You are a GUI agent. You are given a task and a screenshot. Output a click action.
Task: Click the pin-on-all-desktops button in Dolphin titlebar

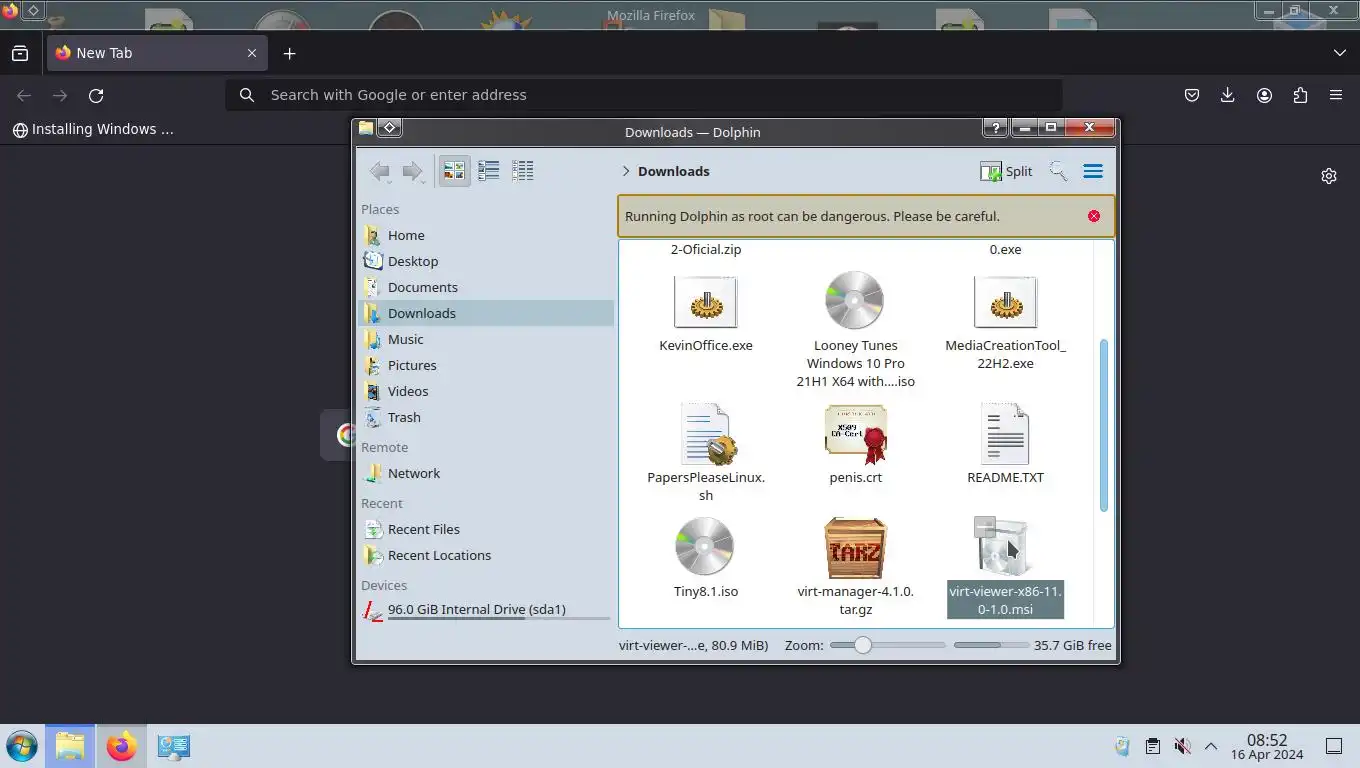coord(390,127)
